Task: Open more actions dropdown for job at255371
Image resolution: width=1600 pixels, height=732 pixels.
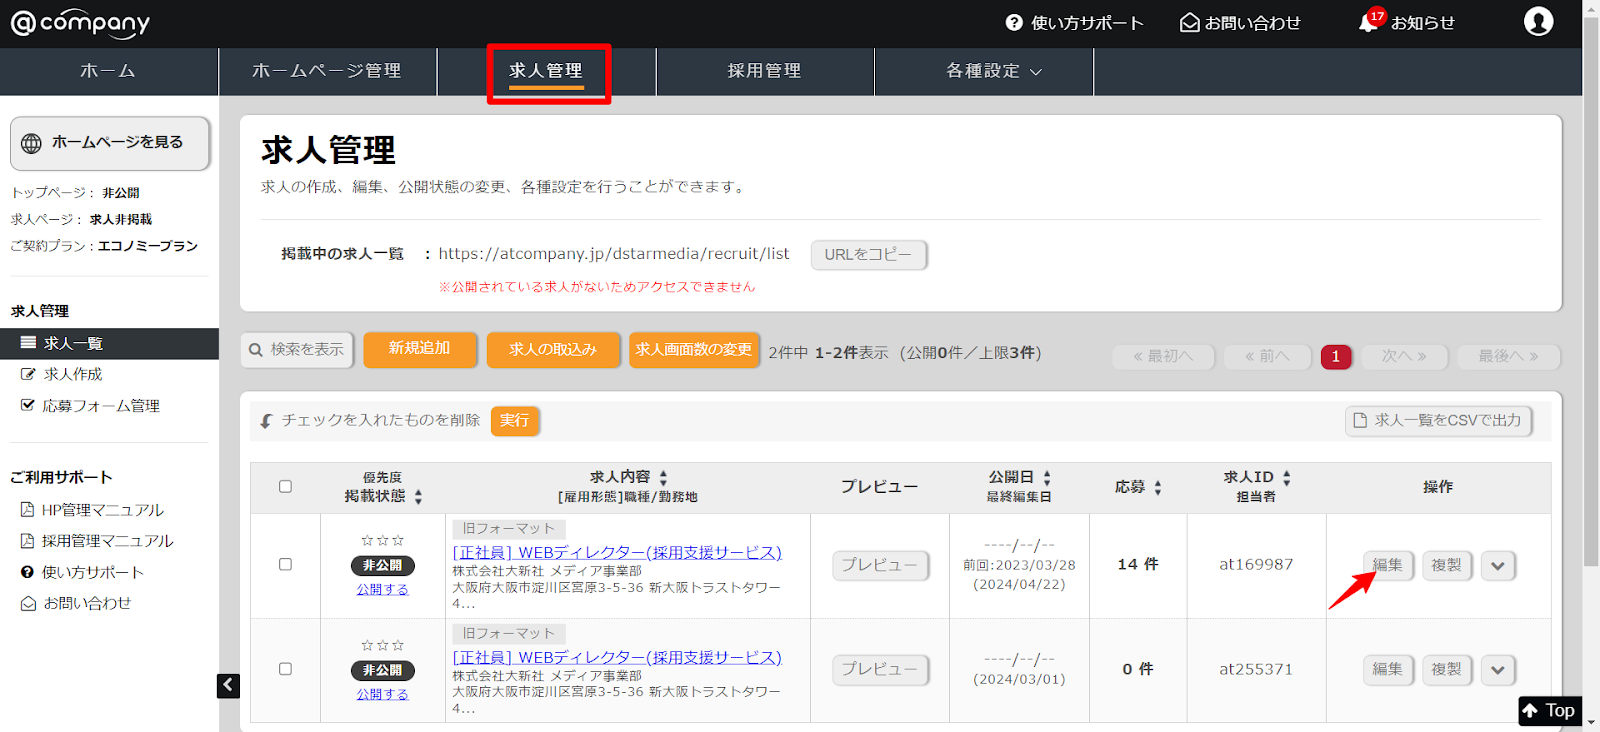Action: click(1497, 670)
